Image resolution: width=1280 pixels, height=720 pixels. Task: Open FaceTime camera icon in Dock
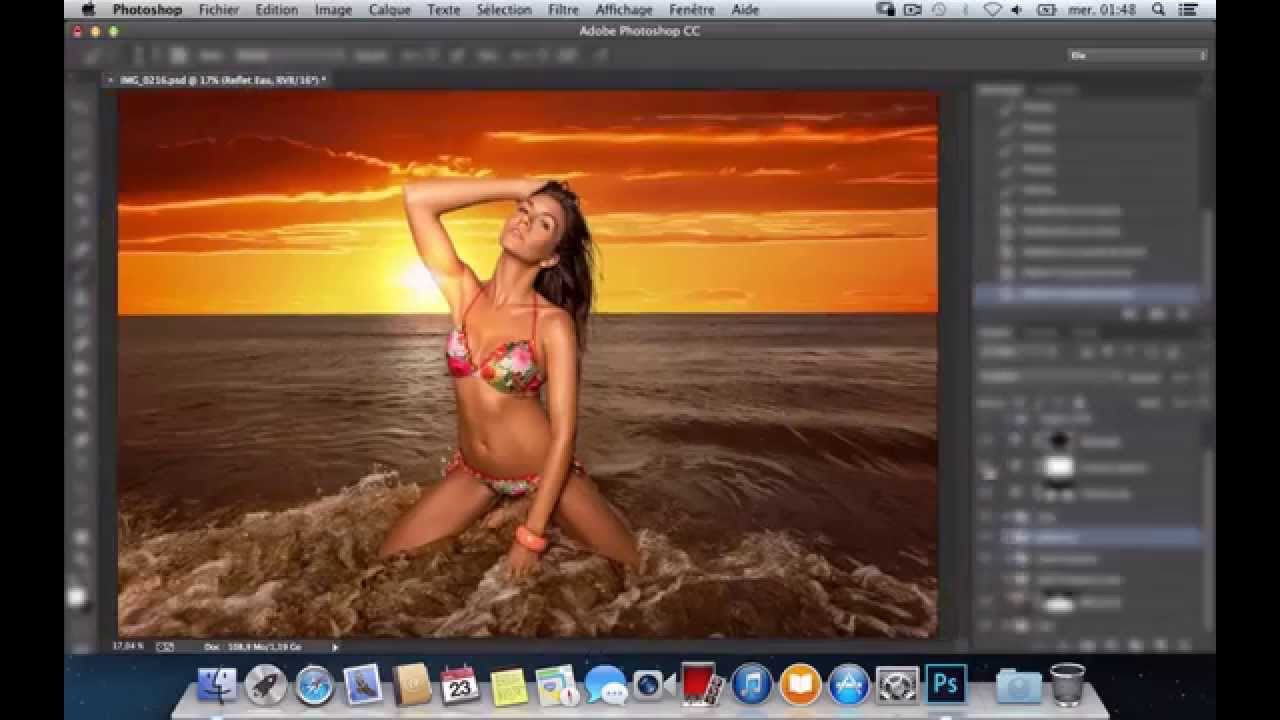click(655, 685)
